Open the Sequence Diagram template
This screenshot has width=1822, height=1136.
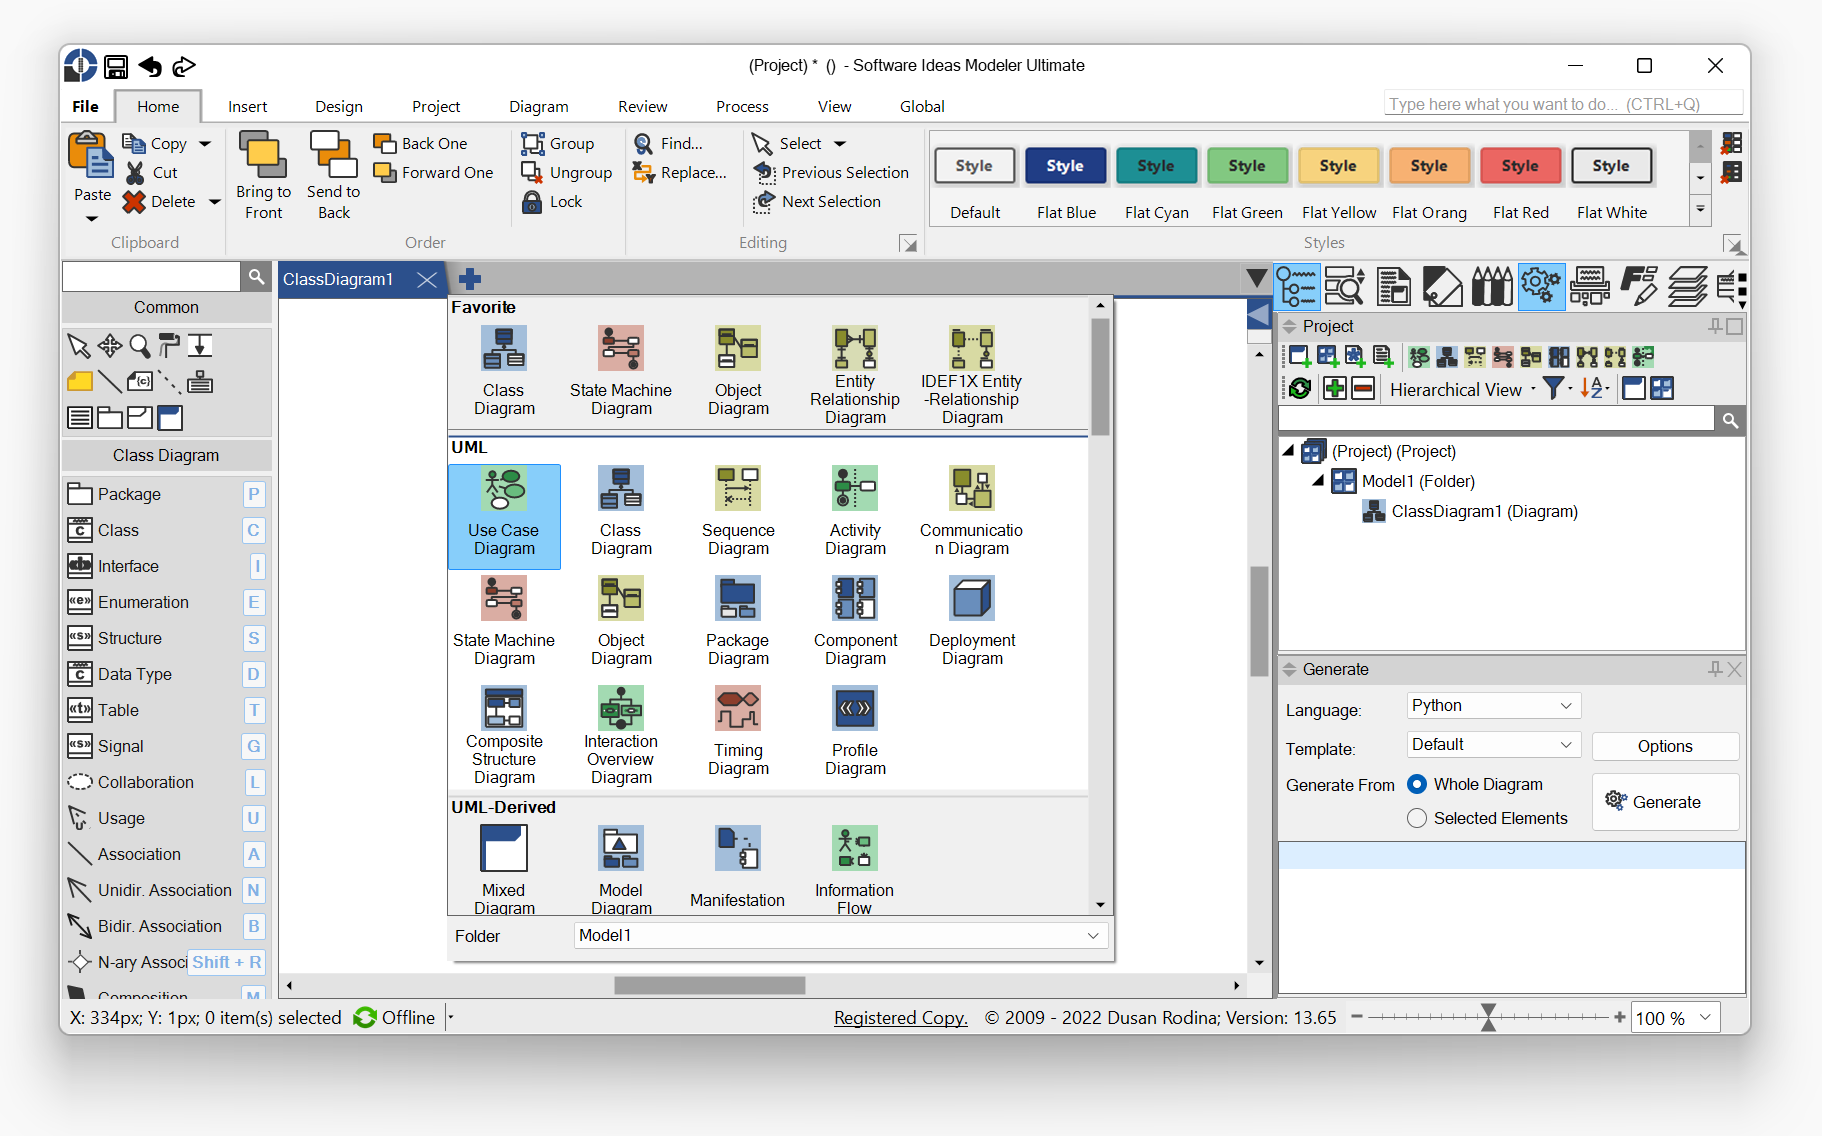(x=737, y=511)
